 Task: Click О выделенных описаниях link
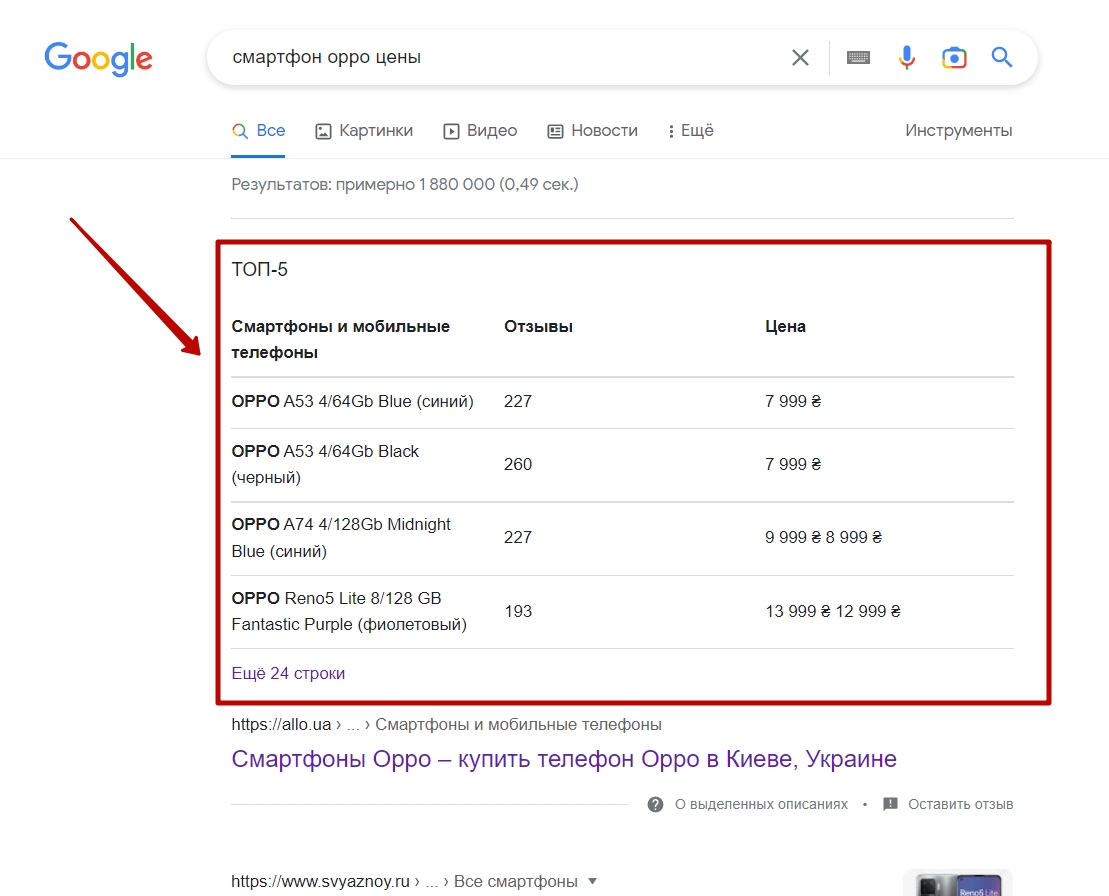coord(761,804)
